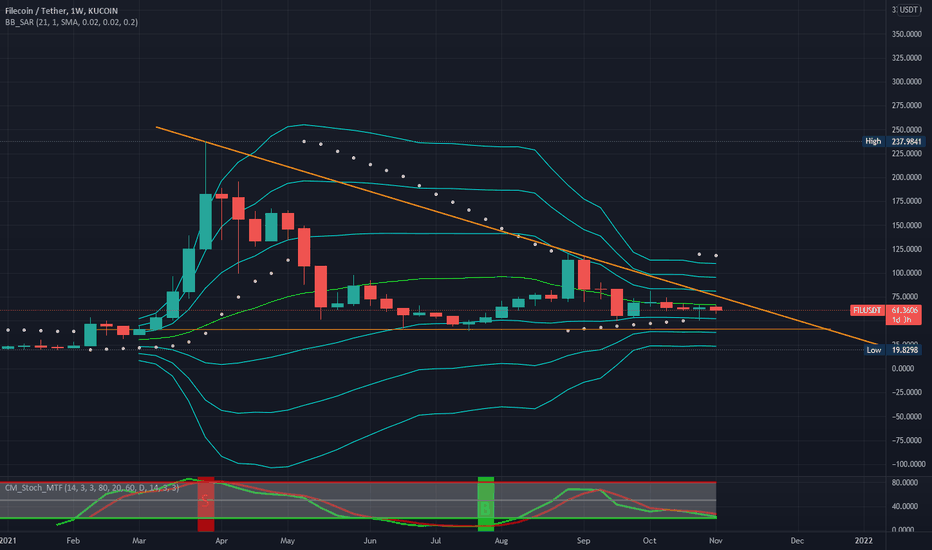Click the Filecoin / Tether symbol title
932x550 pixels.
pyautogui.click(x=61, y=11)
